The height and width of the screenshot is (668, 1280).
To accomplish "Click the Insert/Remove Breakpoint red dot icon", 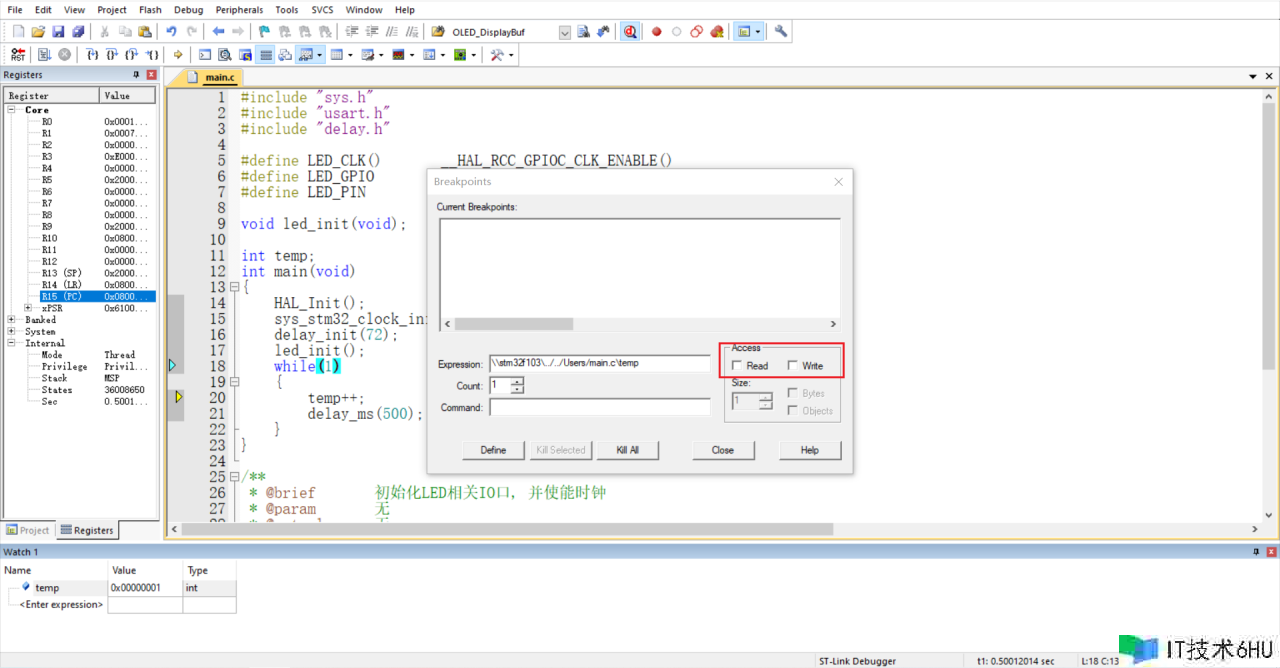I will click(x=657, y=32).
